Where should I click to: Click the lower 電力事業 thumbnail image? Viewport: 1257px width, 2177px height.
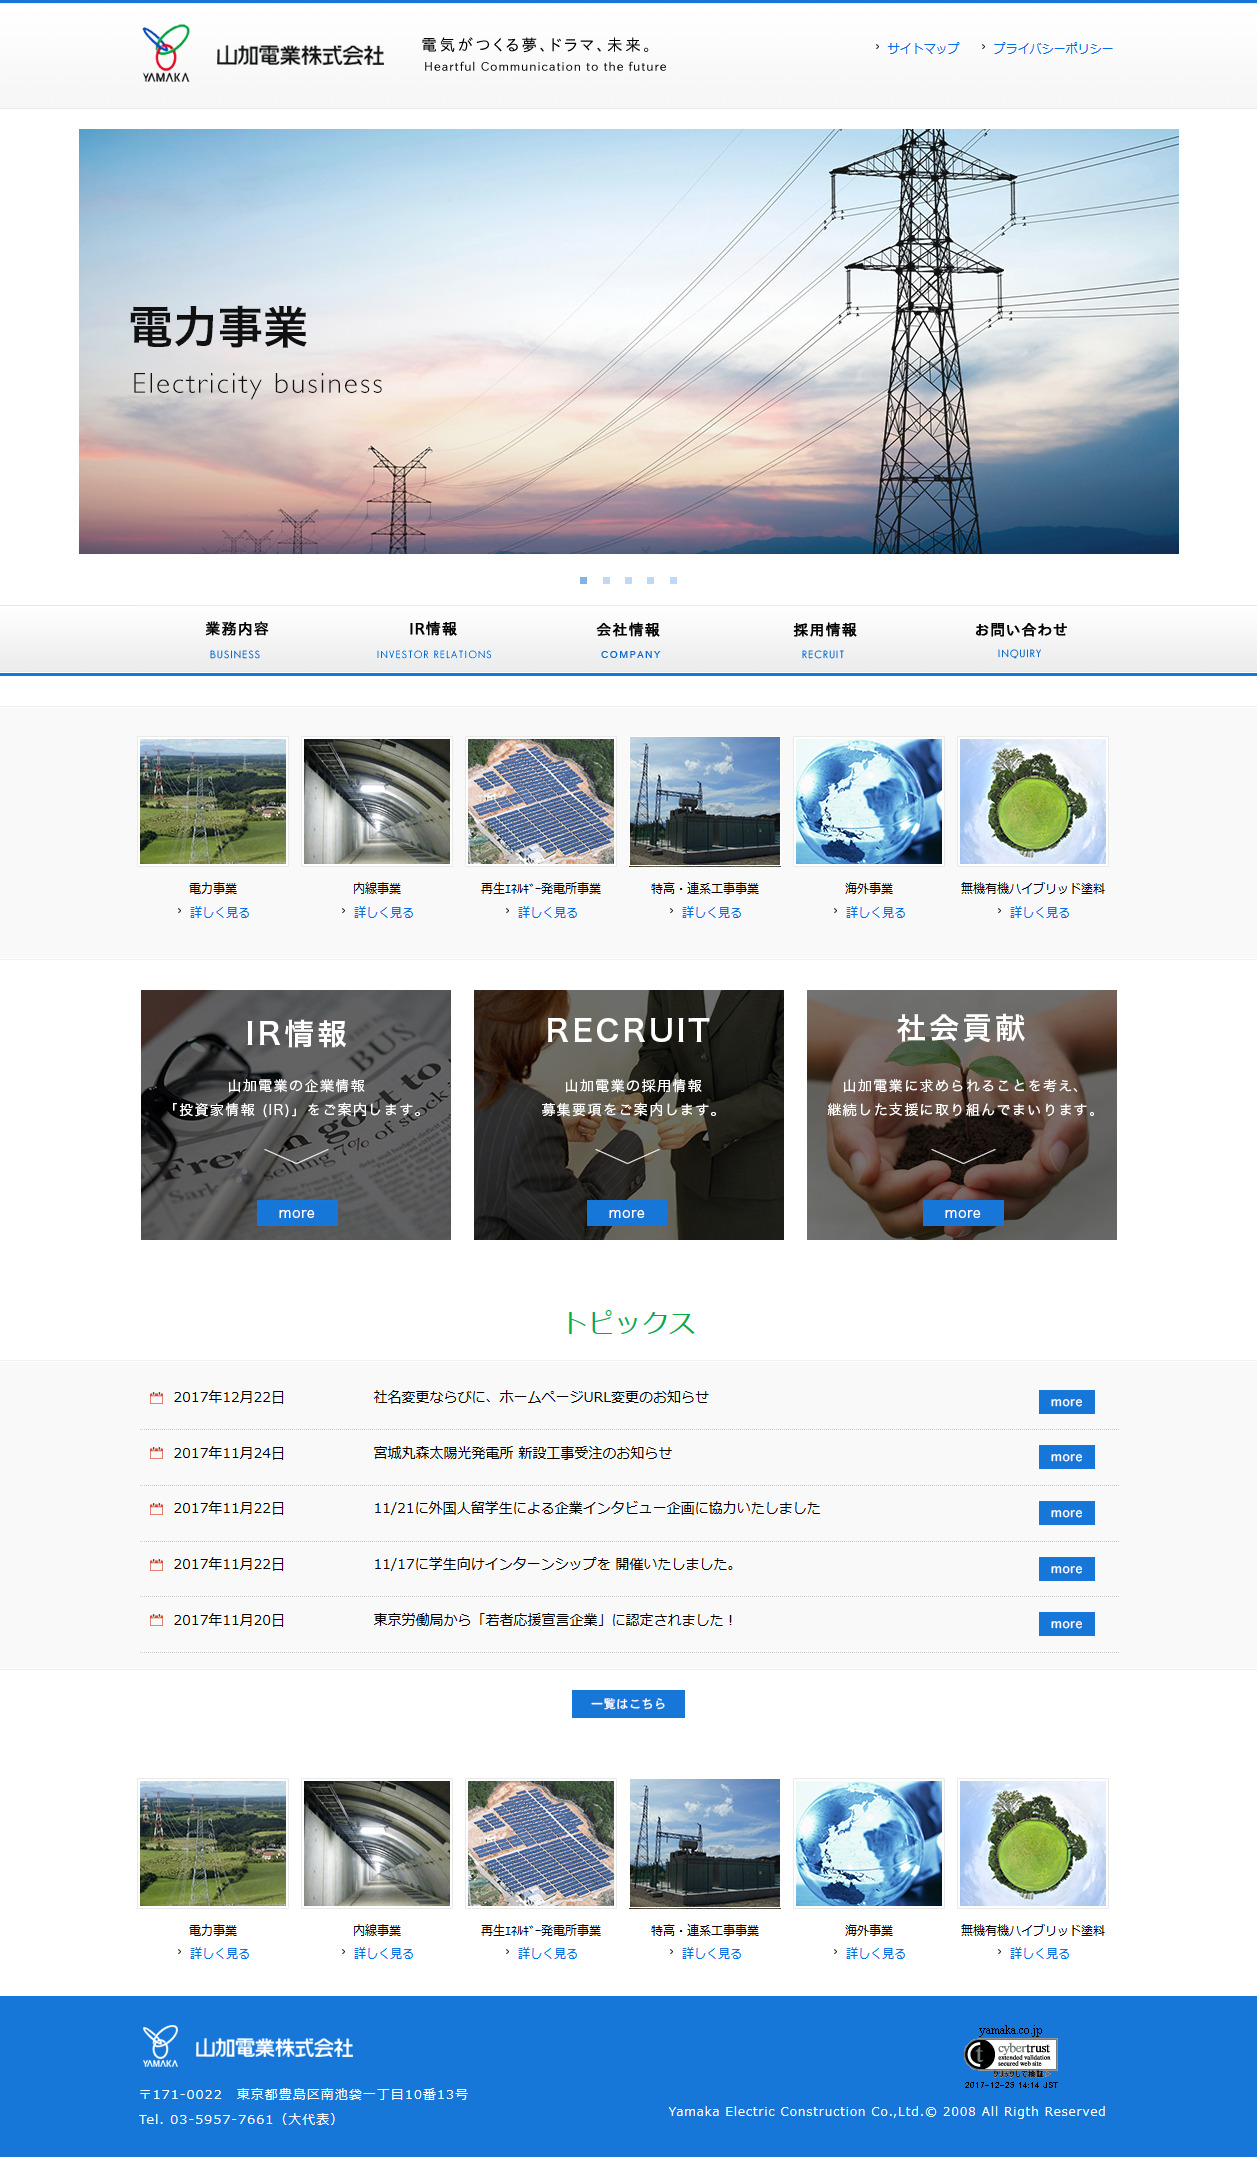pyautogui.click(x=213, y=1843)
